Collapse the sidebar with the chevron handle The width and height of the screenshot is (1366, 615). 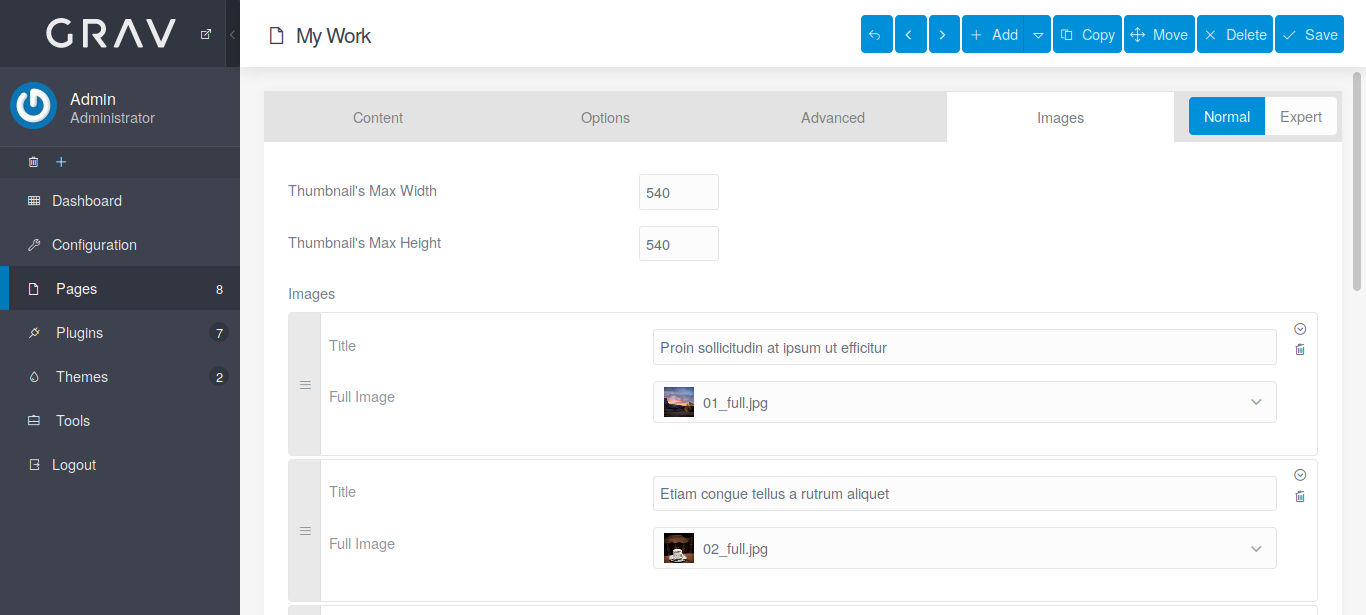point(232,34)
